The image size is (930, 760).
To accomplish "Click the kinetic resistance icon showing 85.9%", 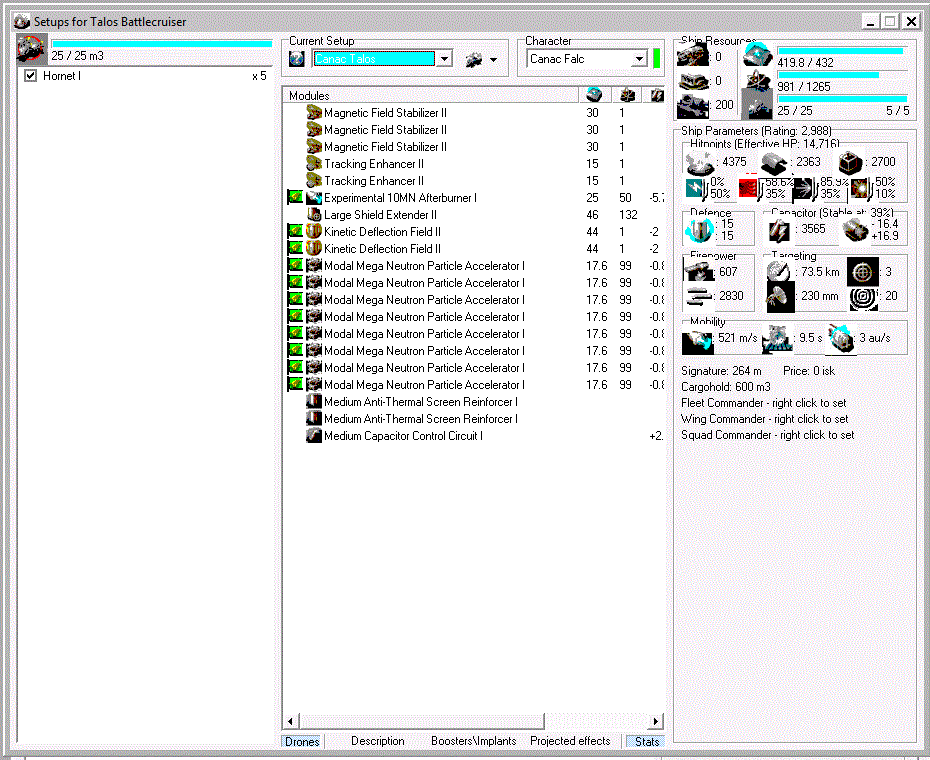I will coord(805,188).
